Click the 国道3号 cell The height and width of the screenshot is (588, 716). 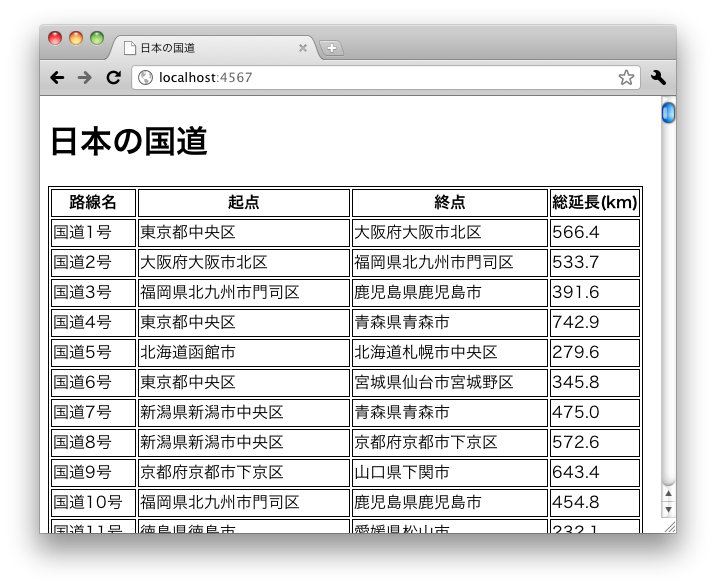(93, 293)
